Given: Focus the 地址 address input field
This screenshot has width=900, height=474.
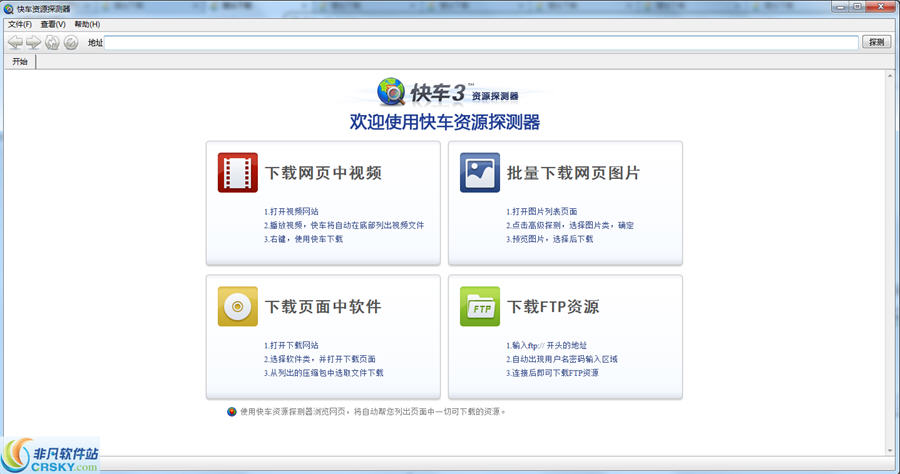Looking at the screenshot, I should click(481, 42).
